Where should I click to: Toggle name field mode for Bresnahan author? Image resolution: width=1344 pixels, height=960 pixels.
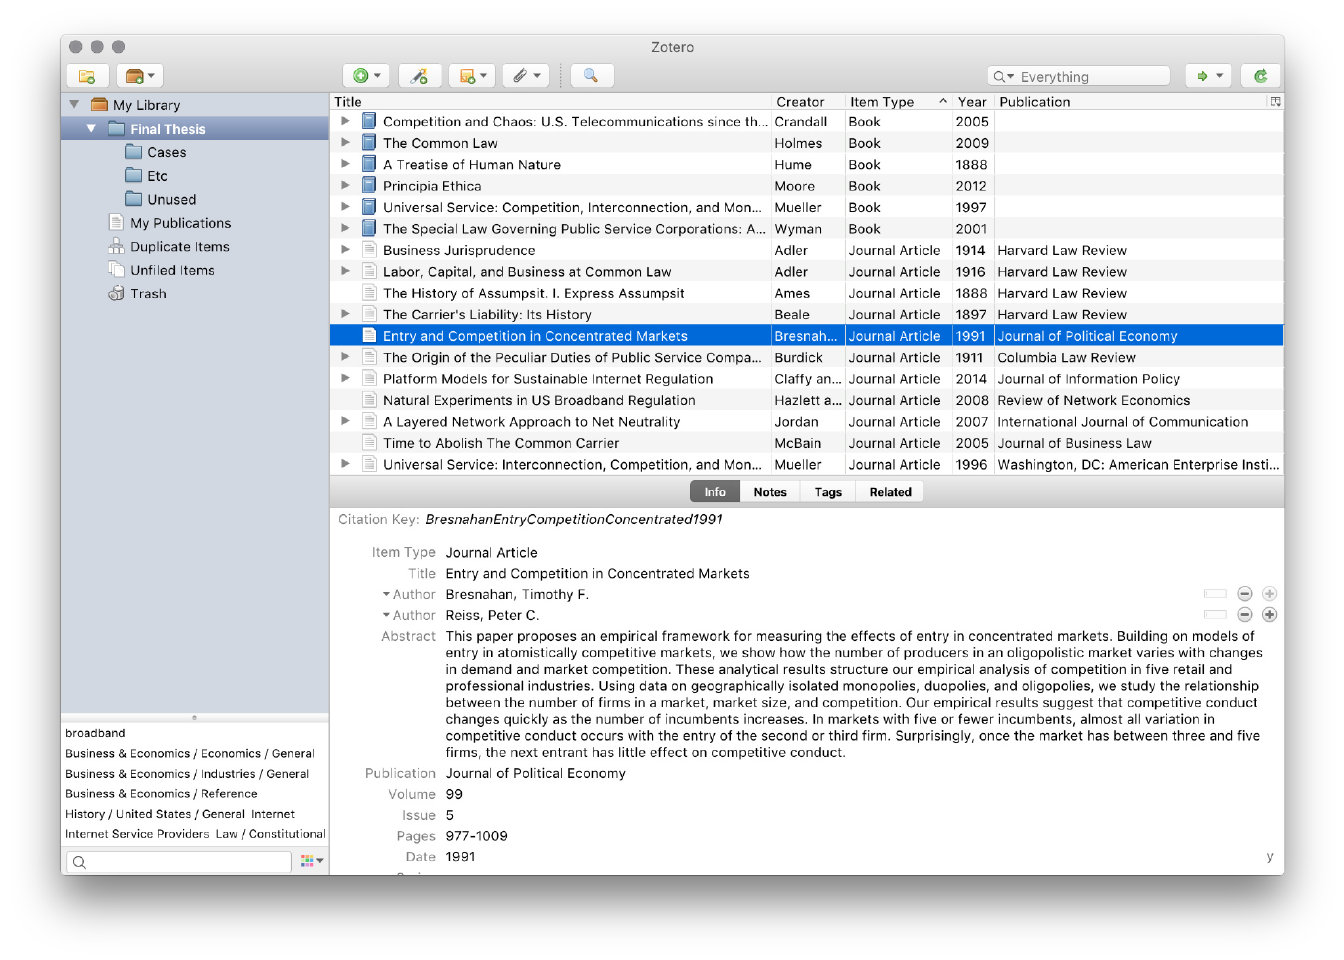[1215, 594]
